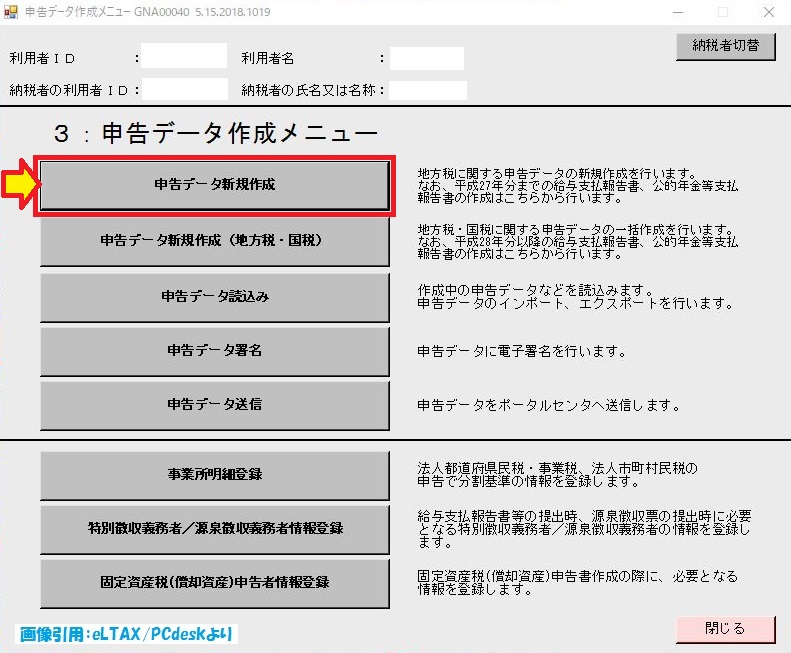Open 事業所明細登録 registration button
The image size is (791, 653).
coord(214,475)
